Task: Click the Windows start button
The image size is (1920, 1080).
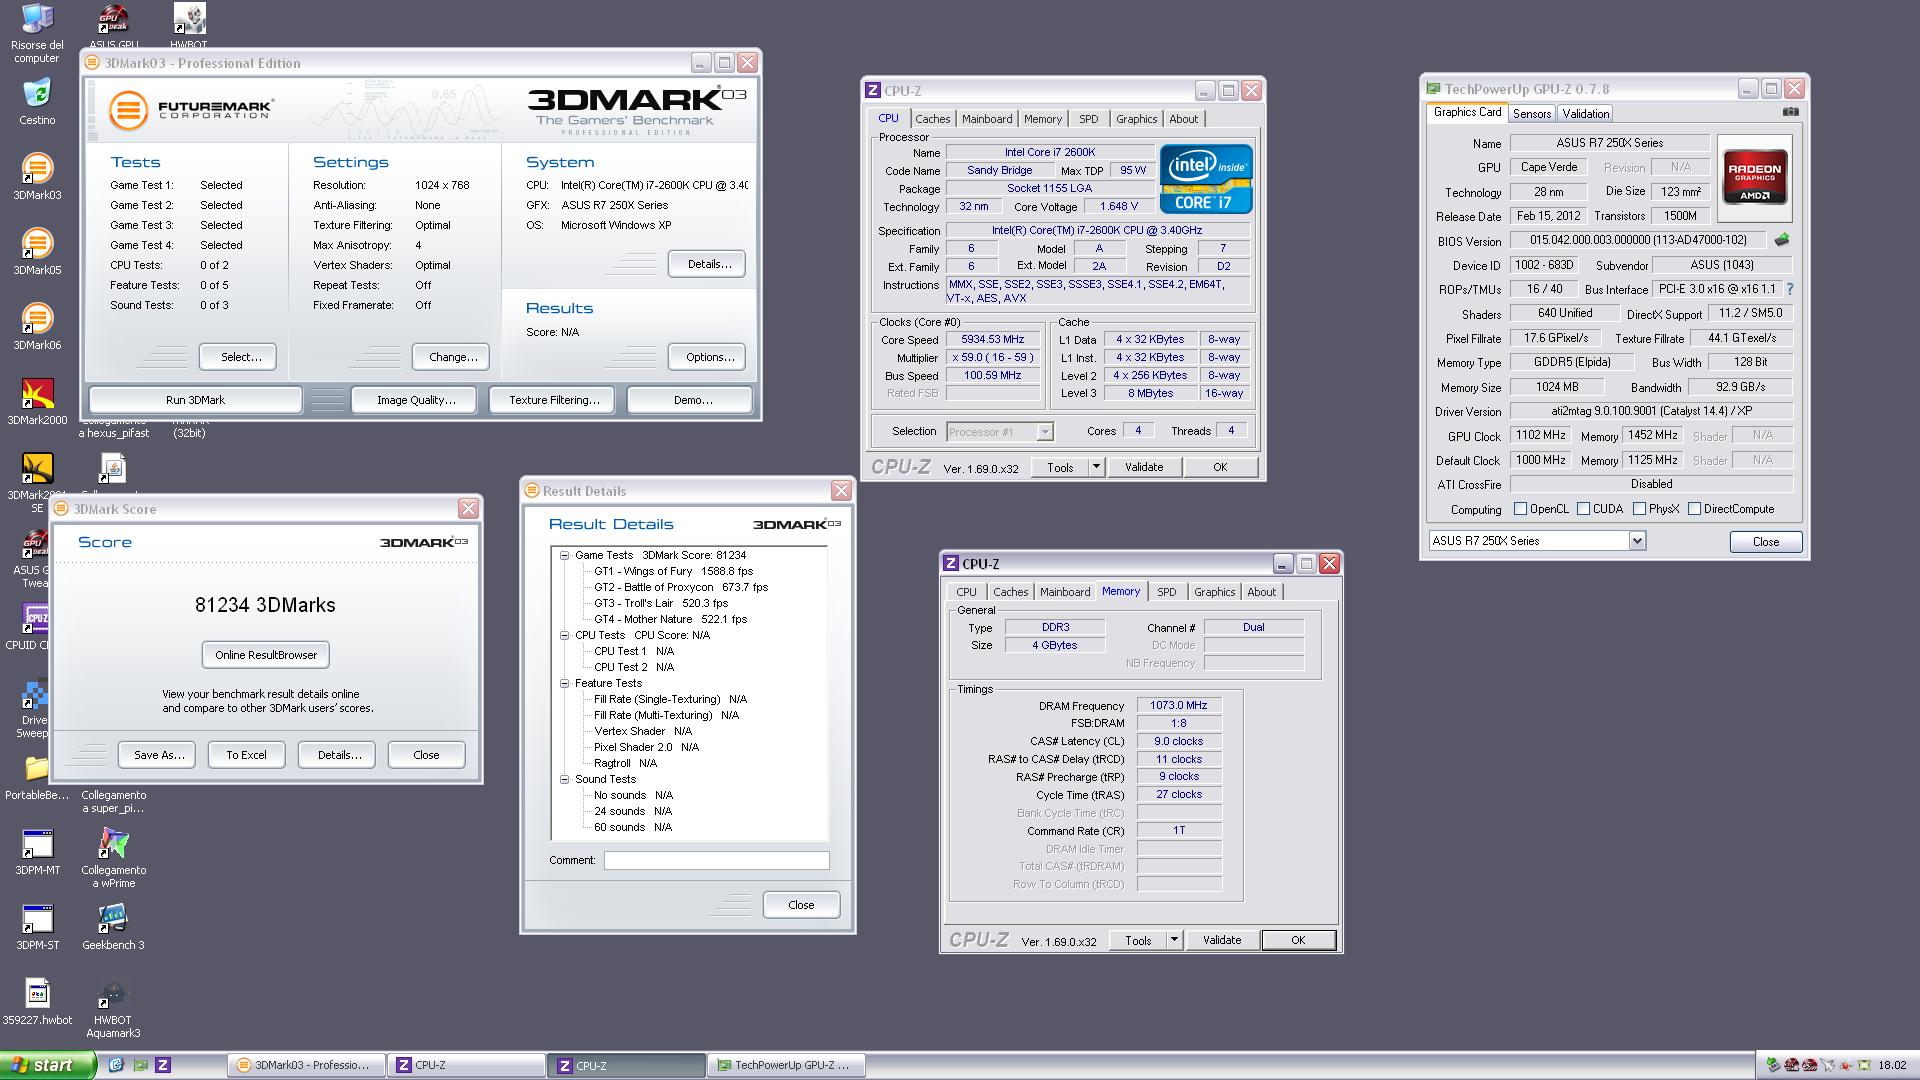Action: coord(48,1066)
